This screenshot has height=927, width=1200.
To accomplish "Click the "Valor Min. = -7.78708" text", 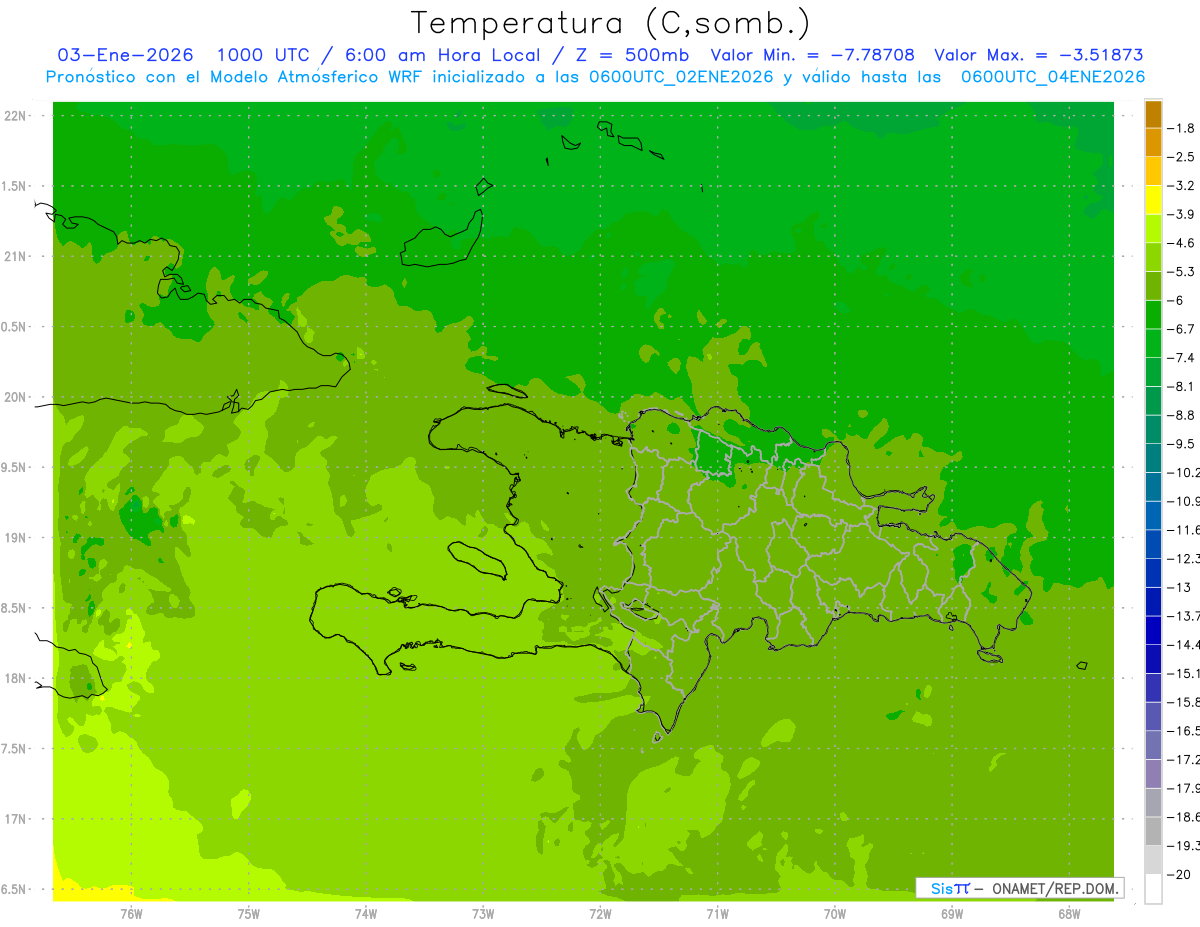I will tap(812, 55).
